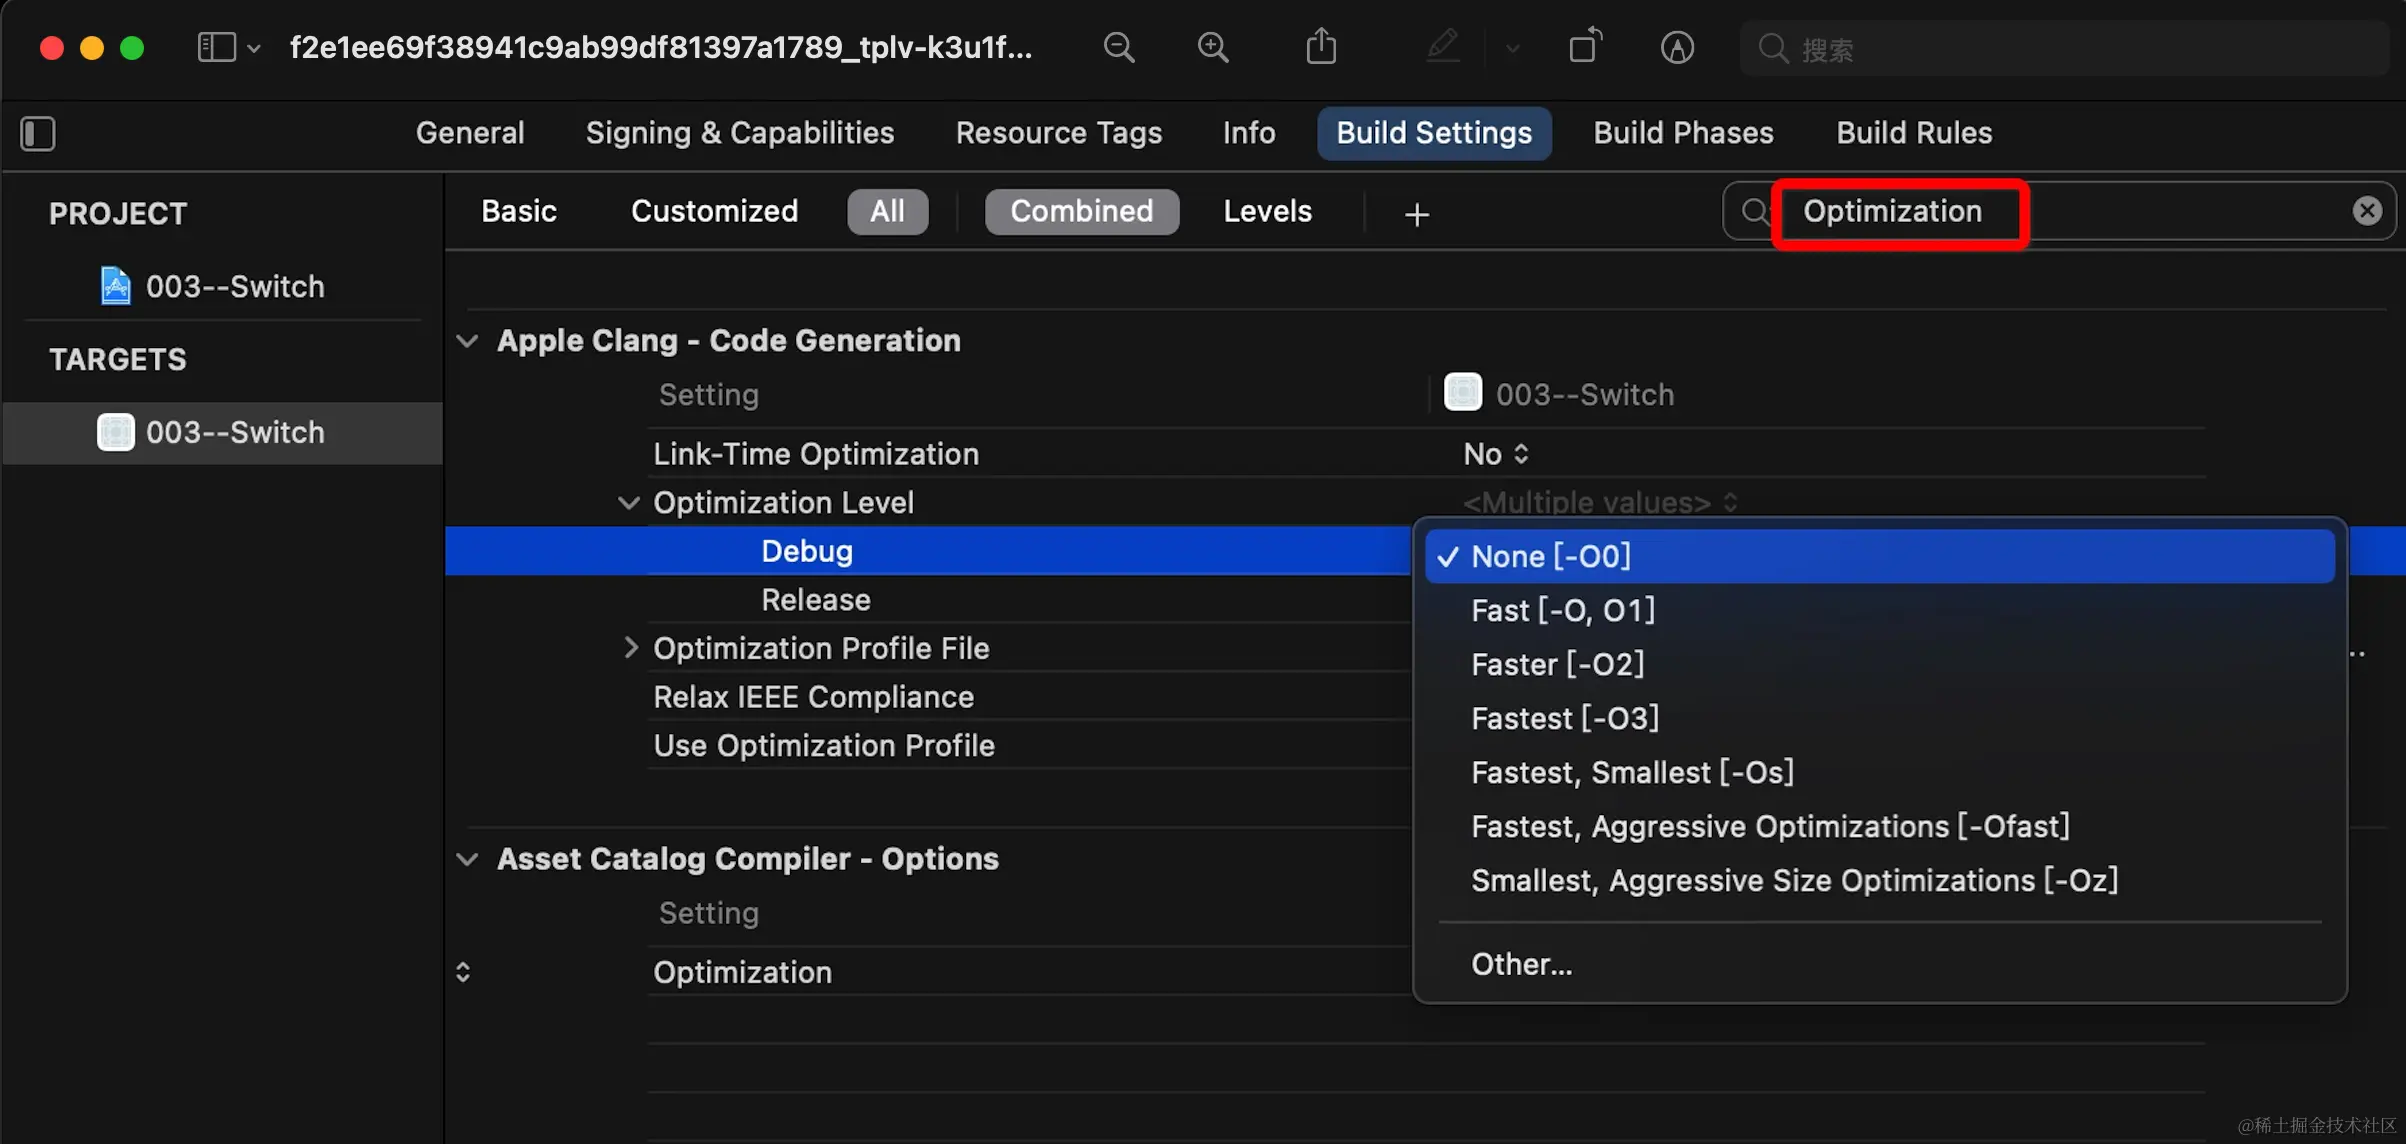Click the rotate image icon

[1585, 47]
